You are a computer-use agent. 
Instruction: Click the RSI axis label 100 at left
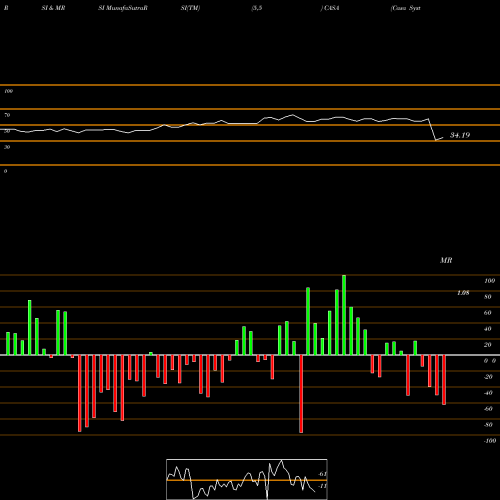(x=8, y=91)
